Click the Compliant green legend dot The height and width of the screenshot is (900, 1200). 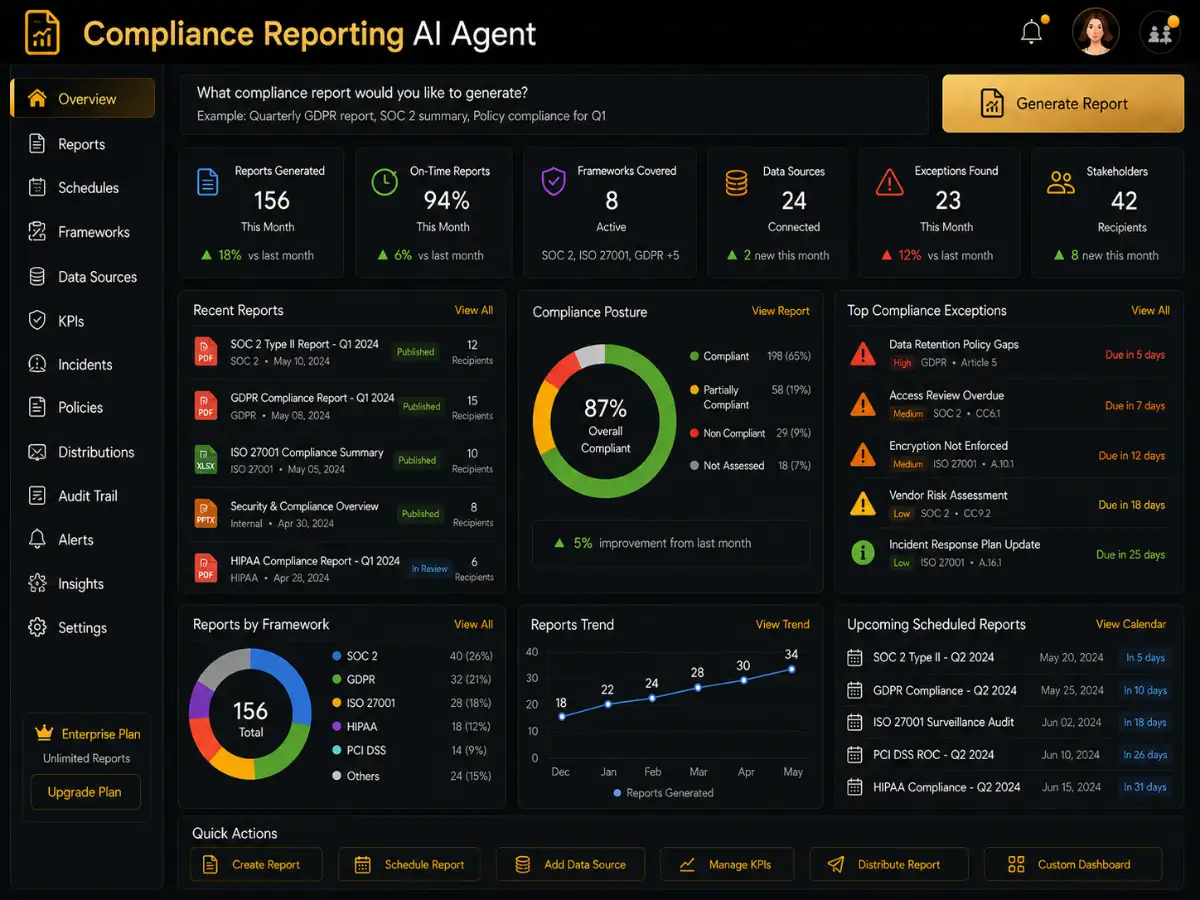[694, 356]
